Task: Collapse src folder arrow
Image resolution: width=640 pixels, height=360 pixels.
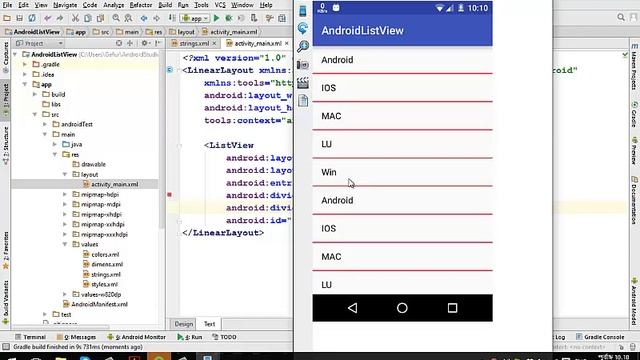Action: point(35,114)
